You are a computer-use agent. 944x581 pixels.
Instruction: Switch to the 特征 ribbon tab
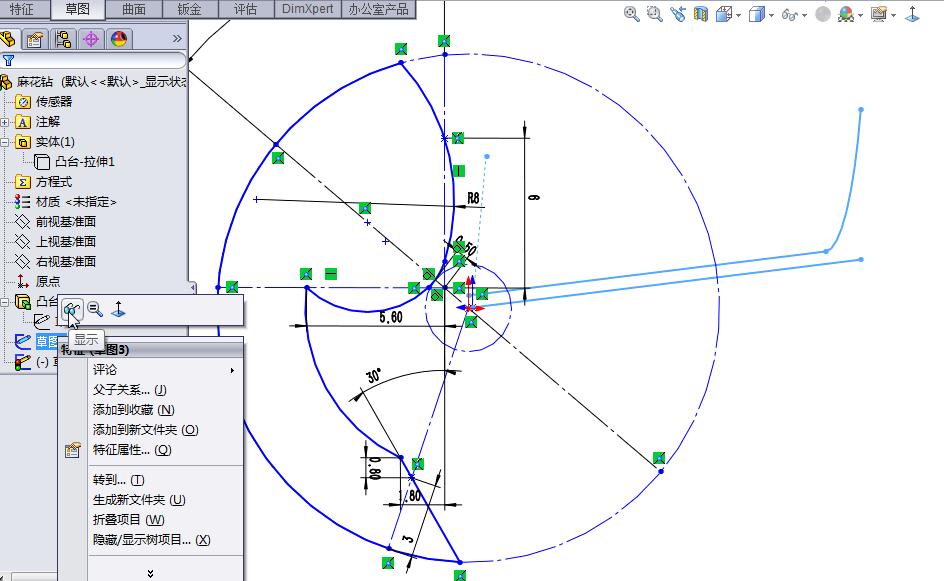pos(22,10)
